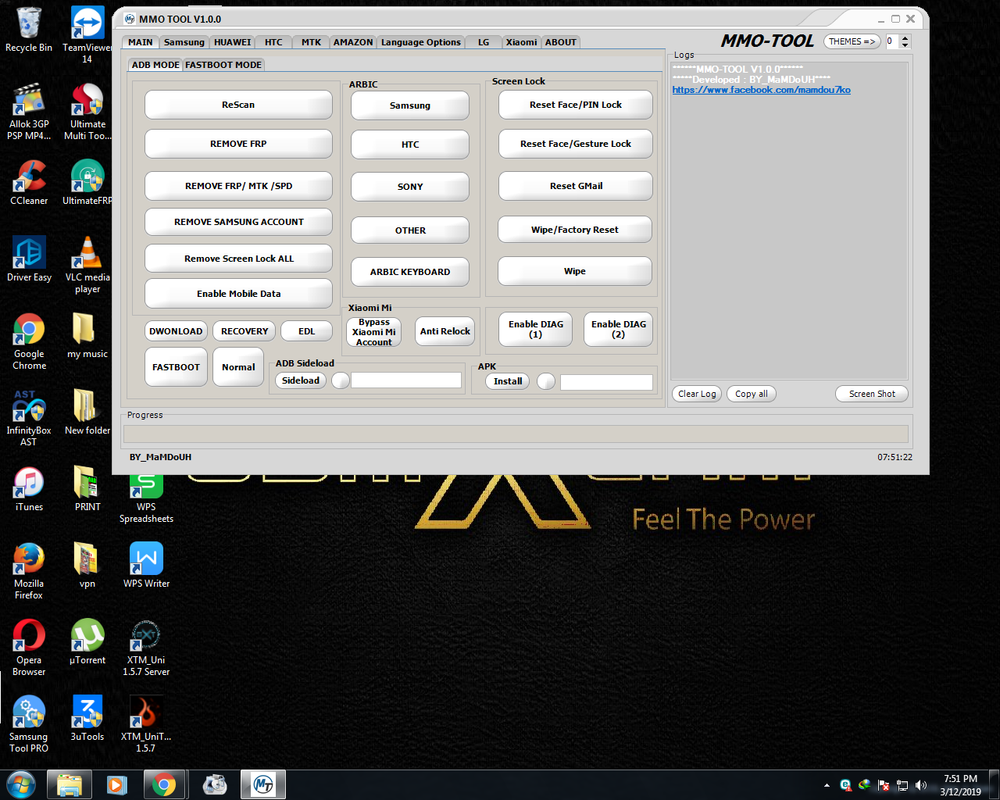This screenshot has width=1000, height=800.
Task: Launch WPS Writer from desktop
Action: coord(146,565)
